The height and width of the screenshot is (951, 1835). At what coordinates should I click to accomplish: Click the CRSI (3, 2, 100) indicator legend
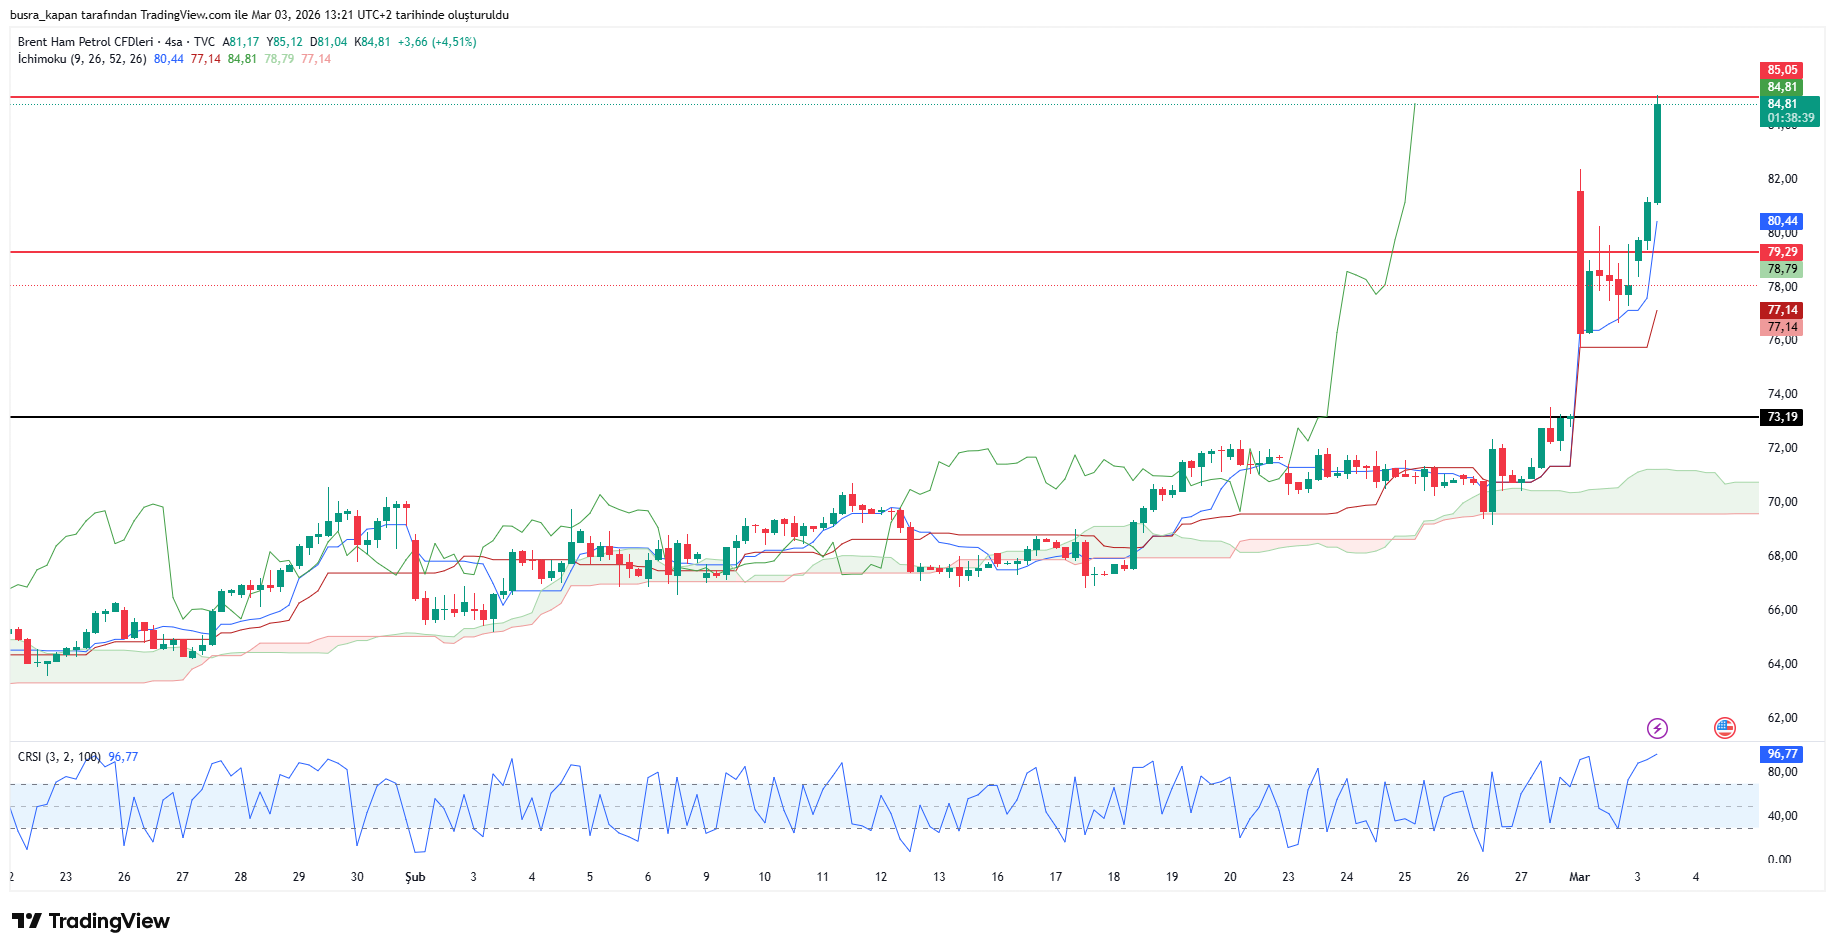pos(59,757)
